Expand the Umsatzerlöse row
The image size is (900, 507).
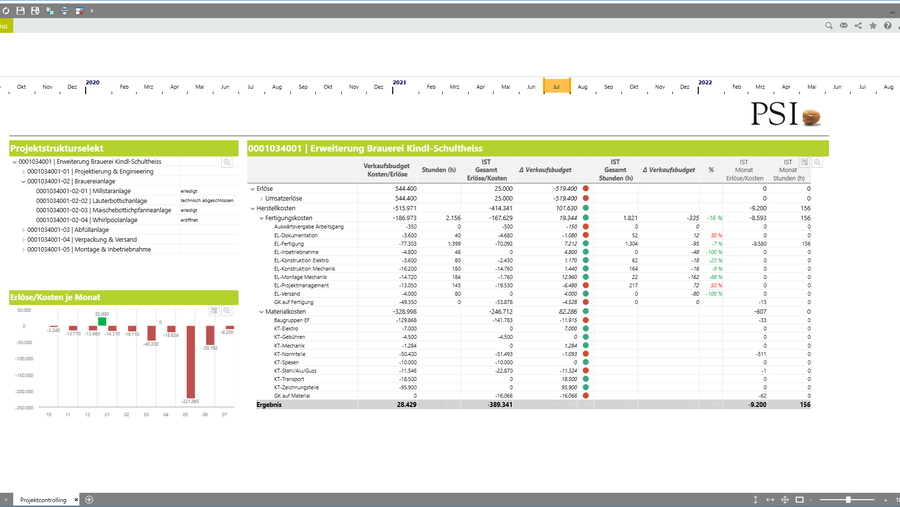coord(261,198)
